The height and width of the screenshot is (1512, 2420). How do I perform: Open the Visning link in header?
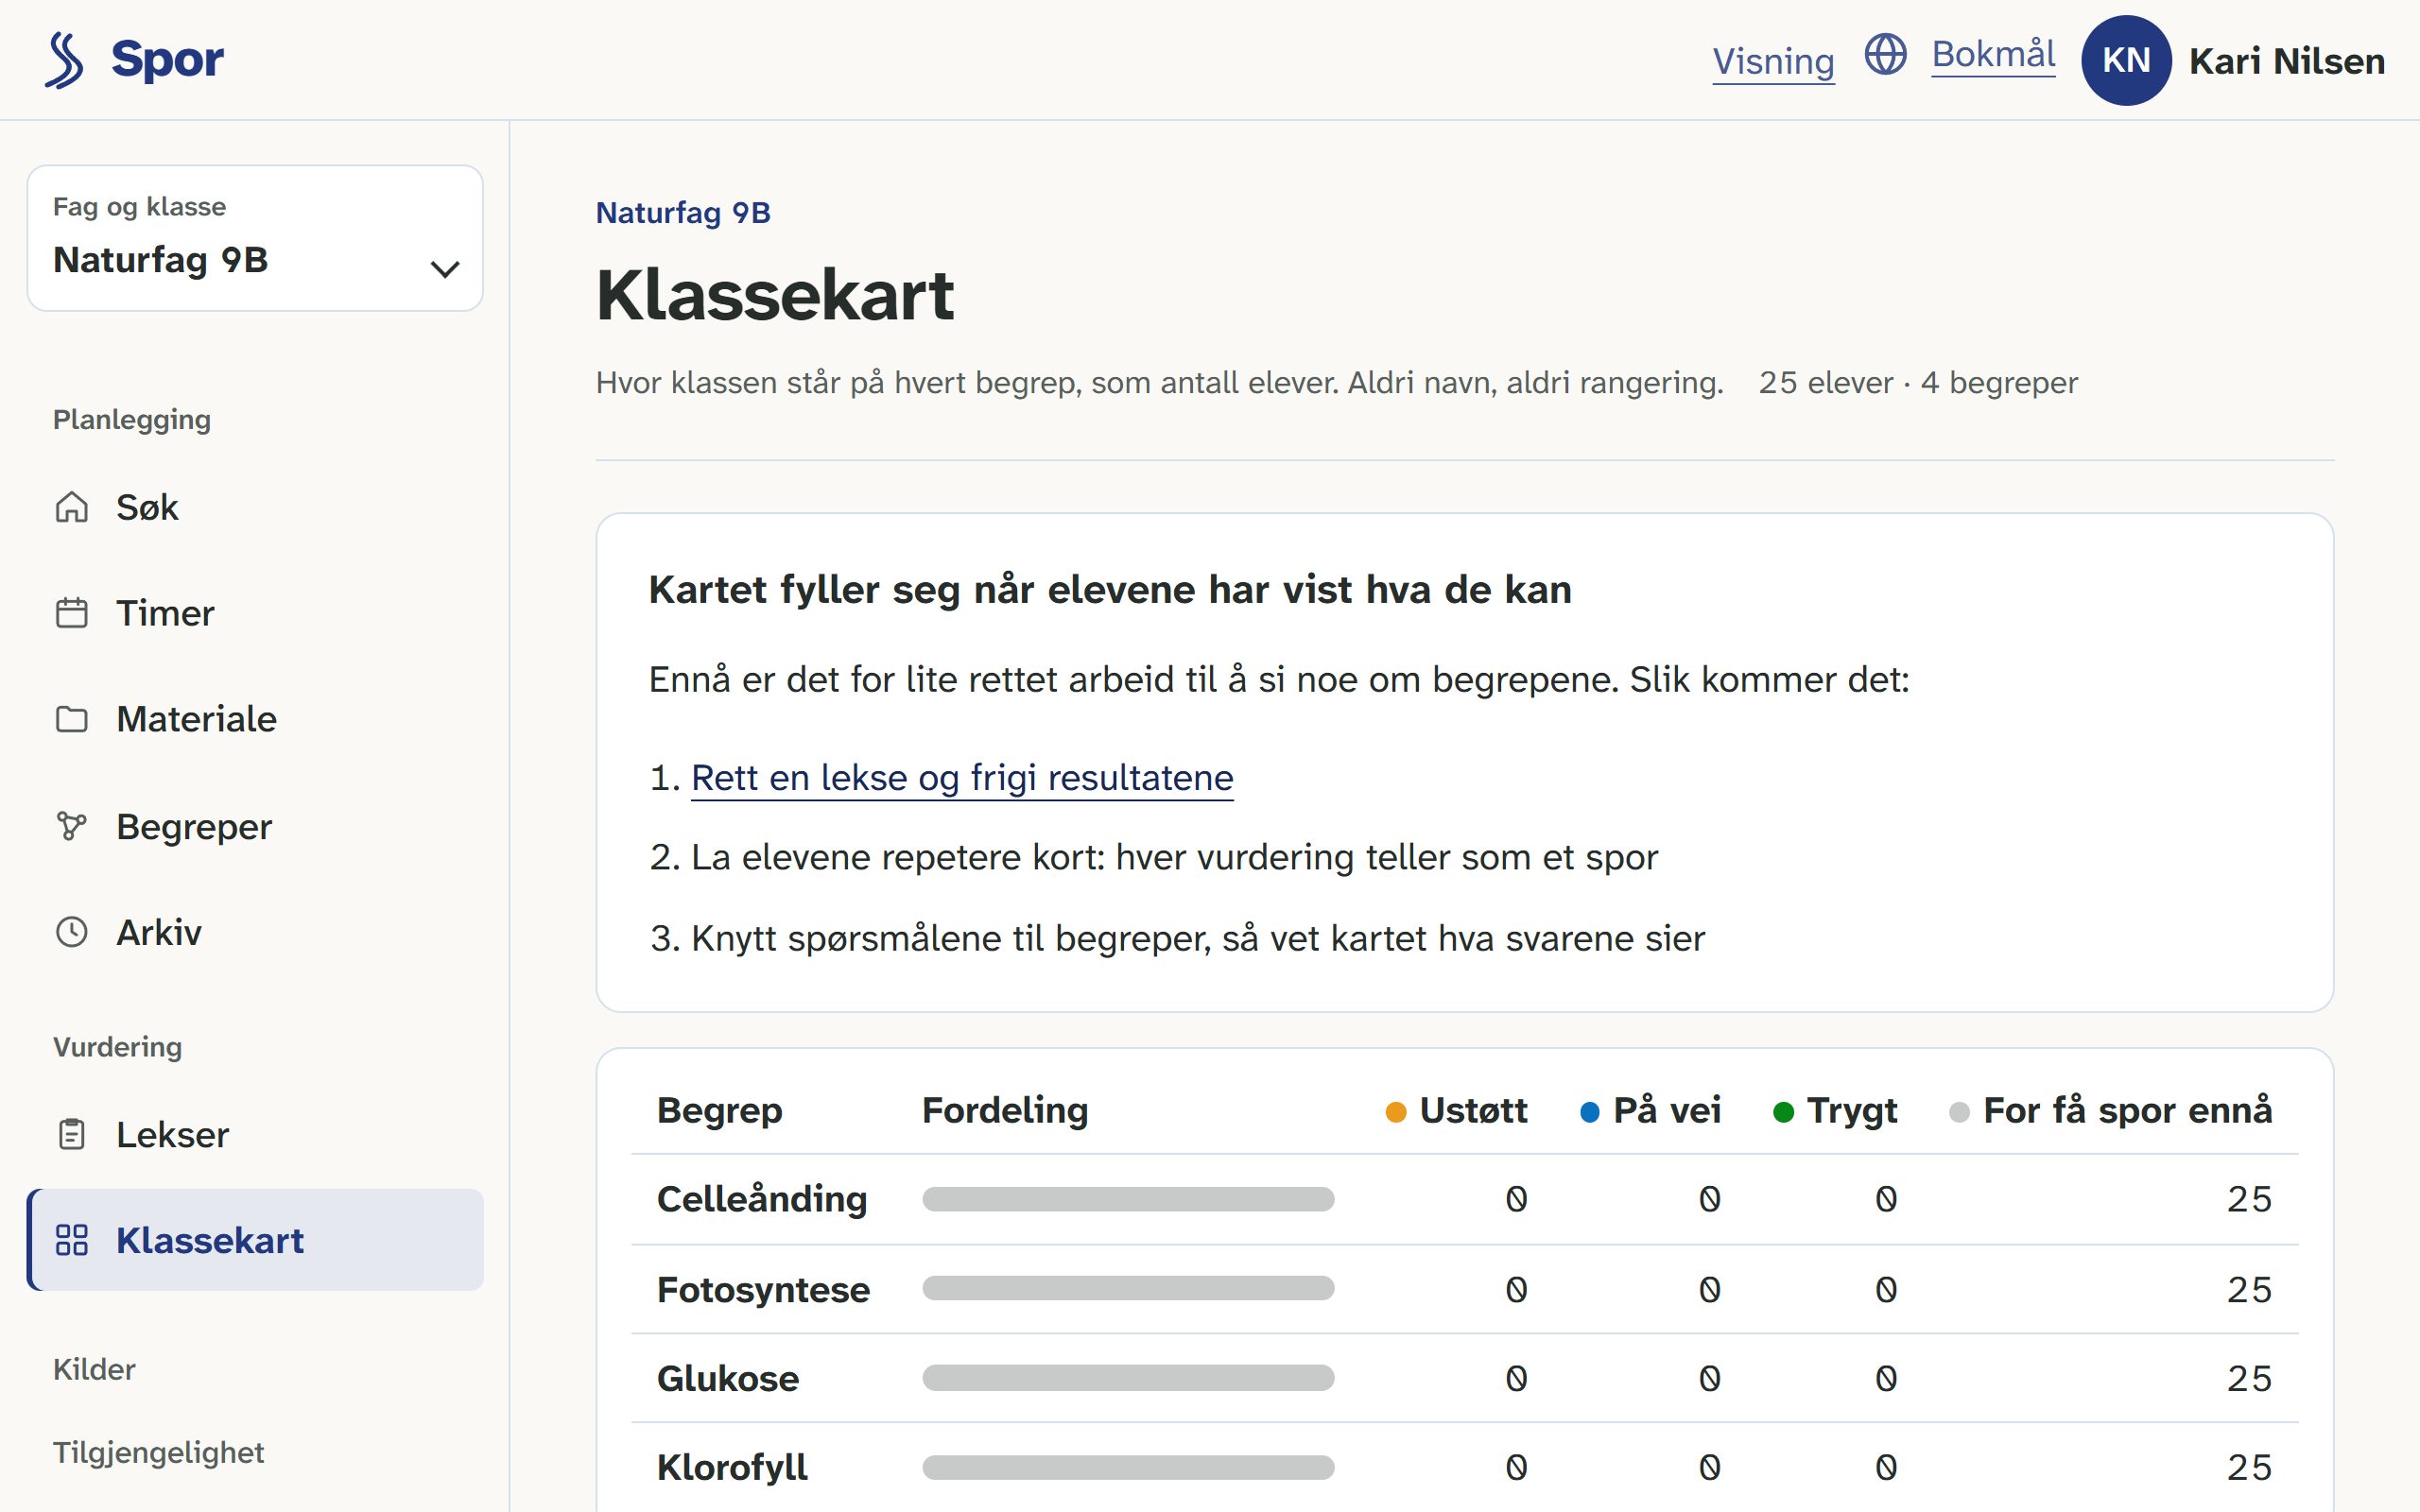pyautogui.click(x=1773, y=62)
